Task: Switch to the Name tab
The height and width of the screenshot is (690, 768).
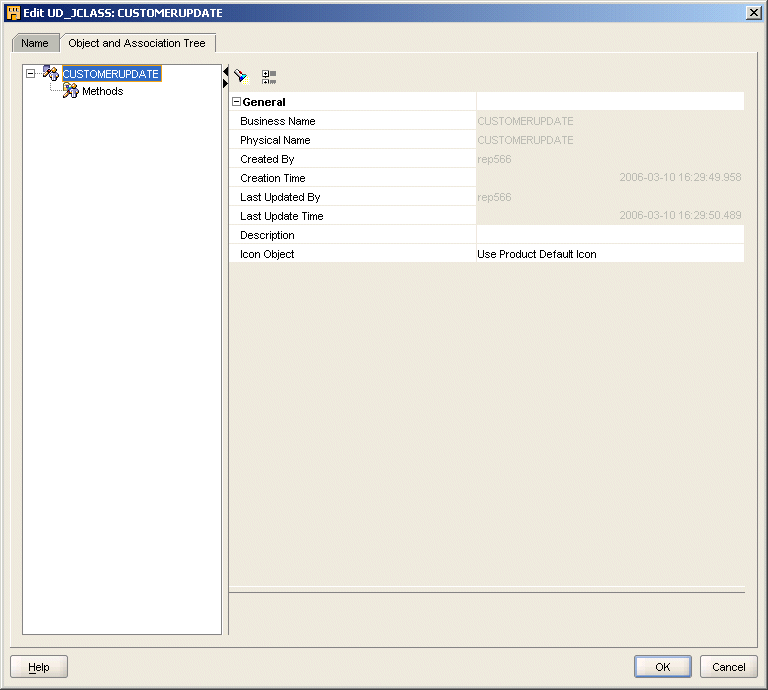Action: (35, 43)
